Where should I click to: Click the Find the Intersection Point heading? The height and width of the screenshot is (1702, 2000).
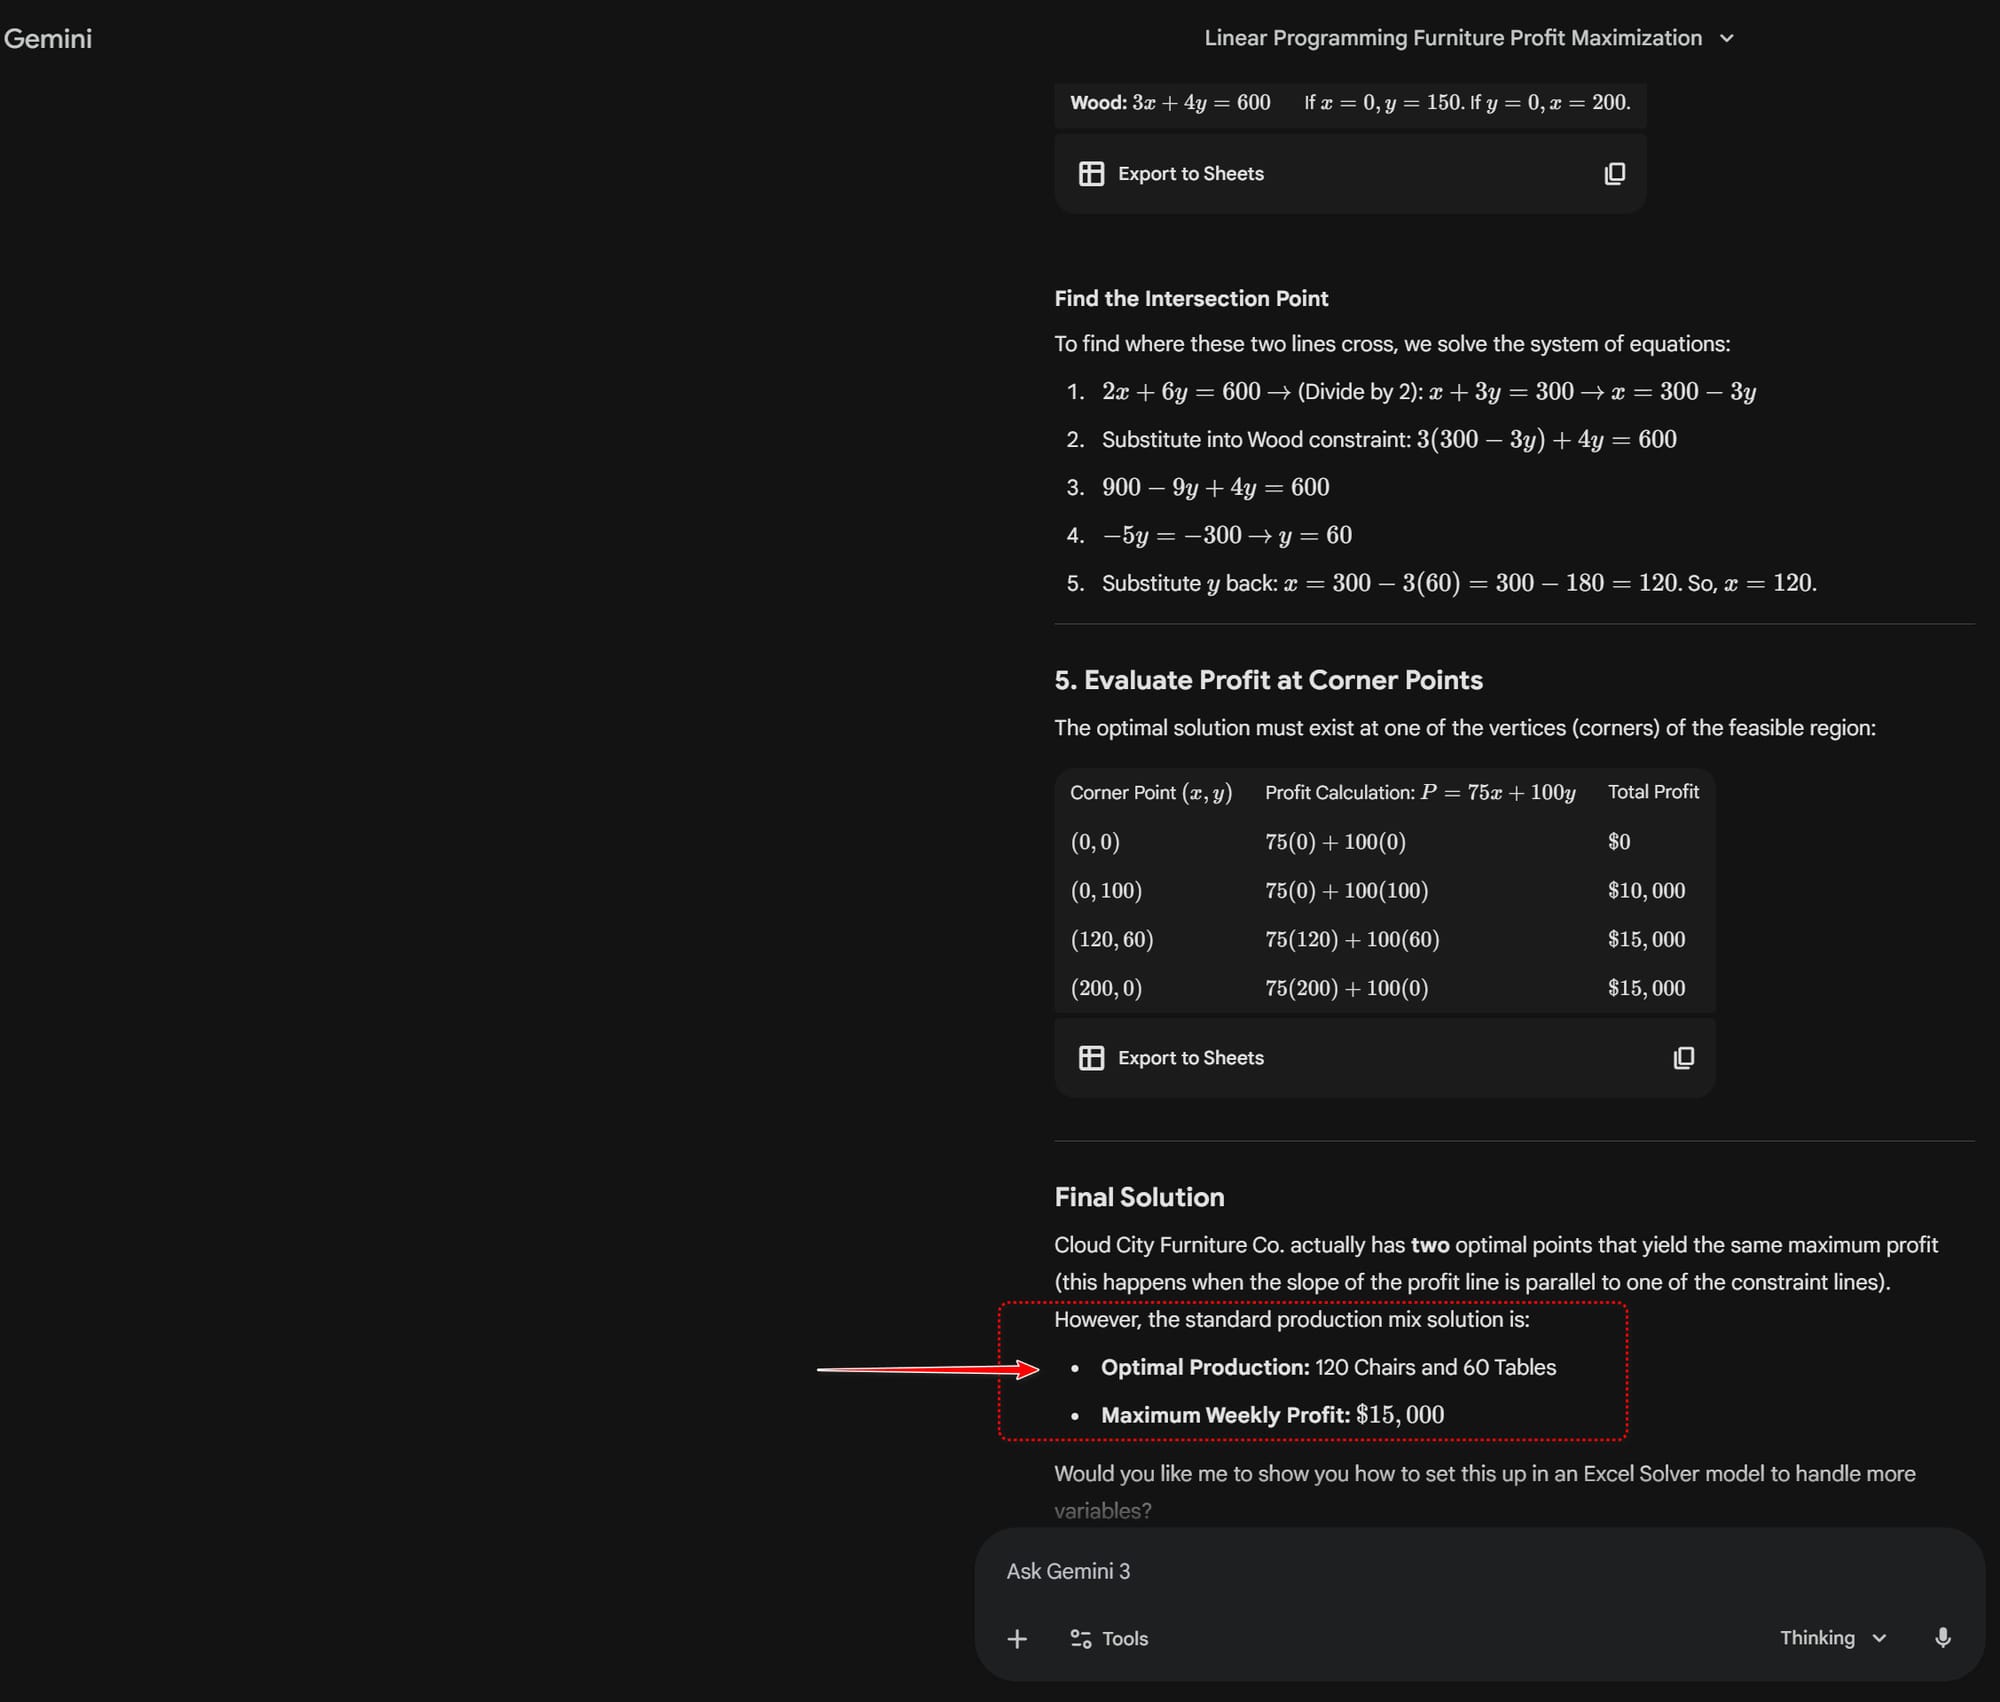click(1191, 298)
